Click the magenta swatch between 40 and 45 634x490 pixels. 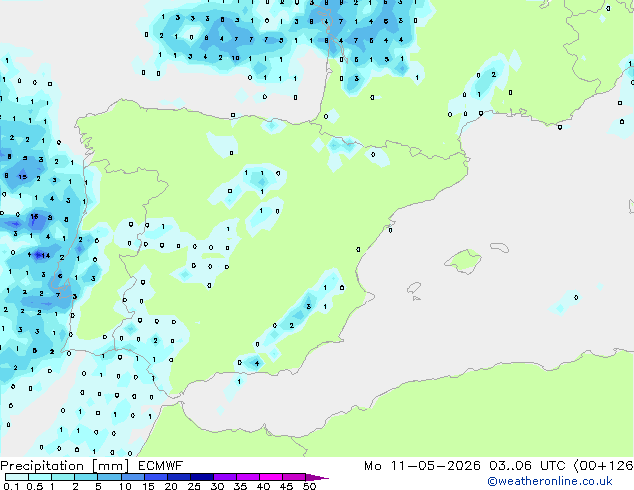(x=271, y=477)
